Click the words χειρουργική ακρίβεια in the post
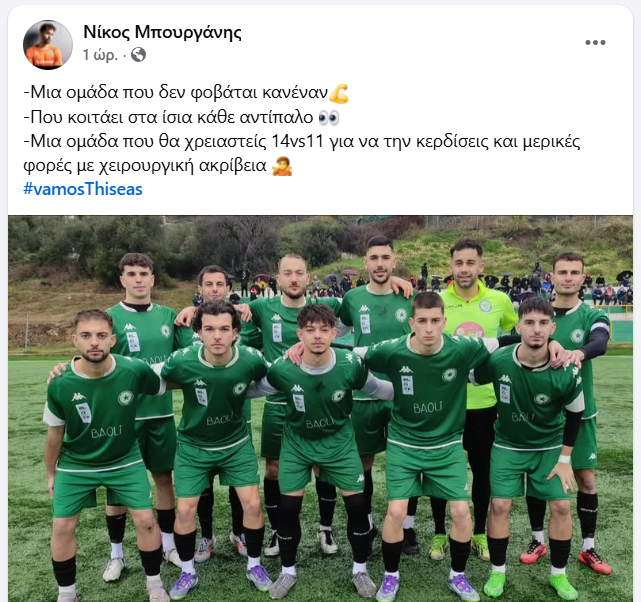This screenshot has height=602, width=641. 183,166
